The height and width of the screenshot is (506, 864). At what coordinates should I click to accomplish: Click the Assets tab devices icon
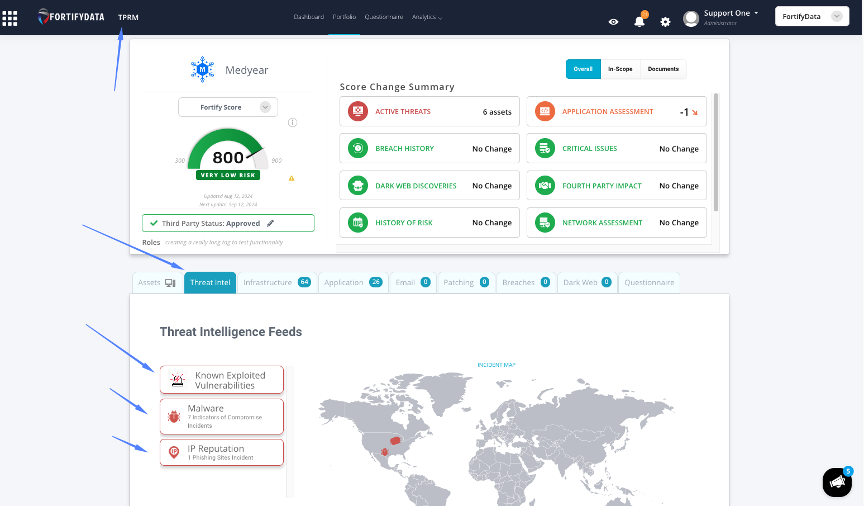click(x=170, y=283)
